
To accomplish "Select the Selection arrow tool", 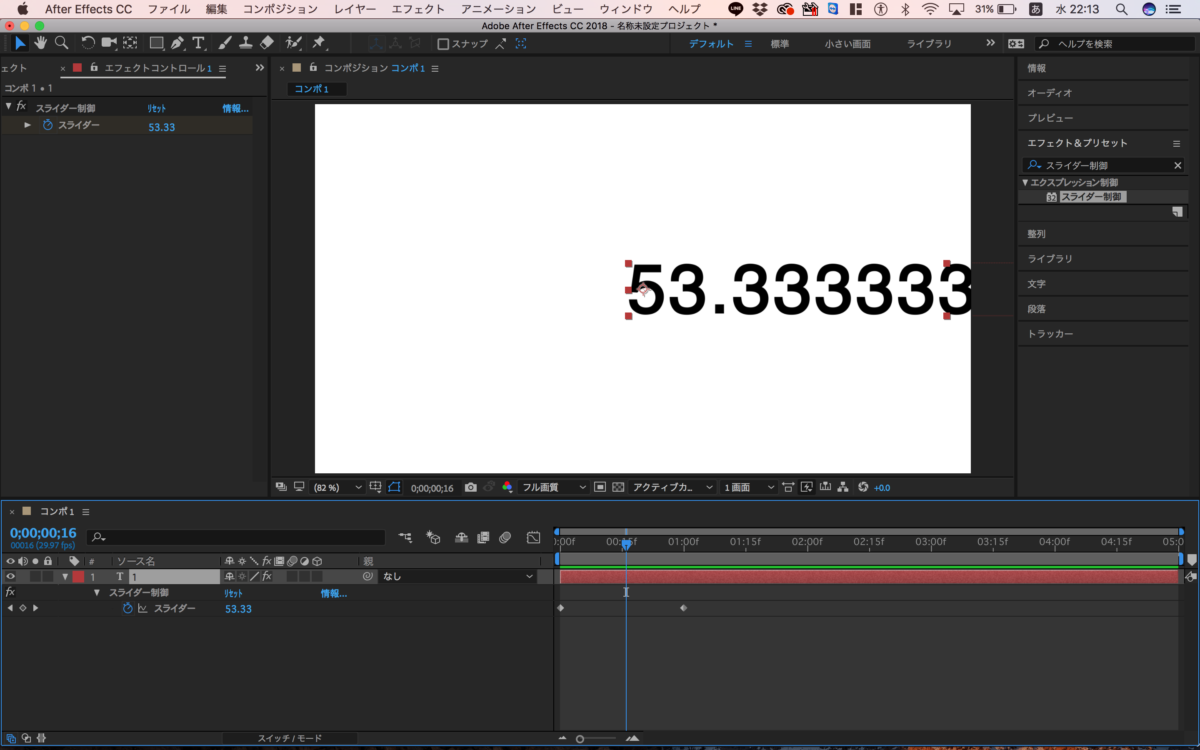I will (21, 43).
